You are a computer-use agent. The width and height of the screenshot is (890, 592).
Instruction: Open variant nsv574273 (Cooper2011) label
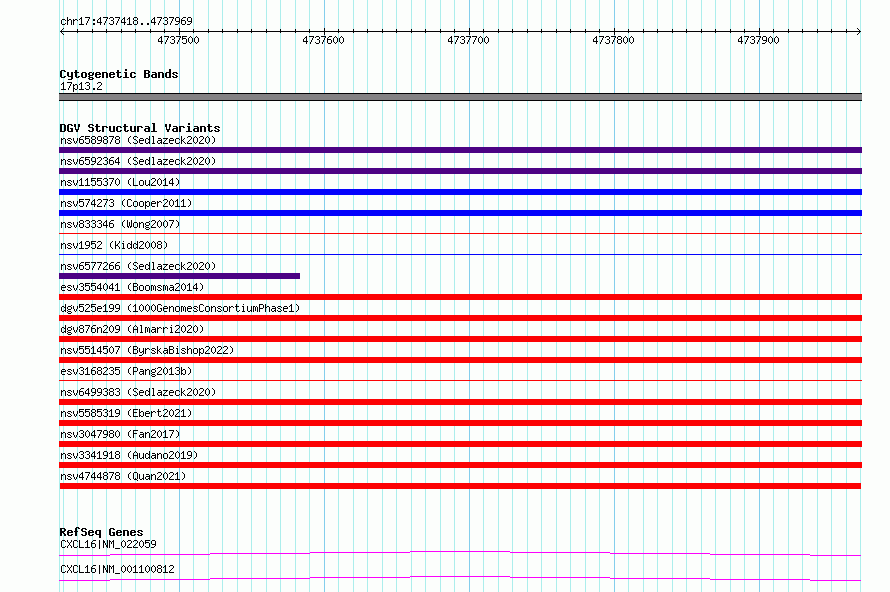(126, 203)
